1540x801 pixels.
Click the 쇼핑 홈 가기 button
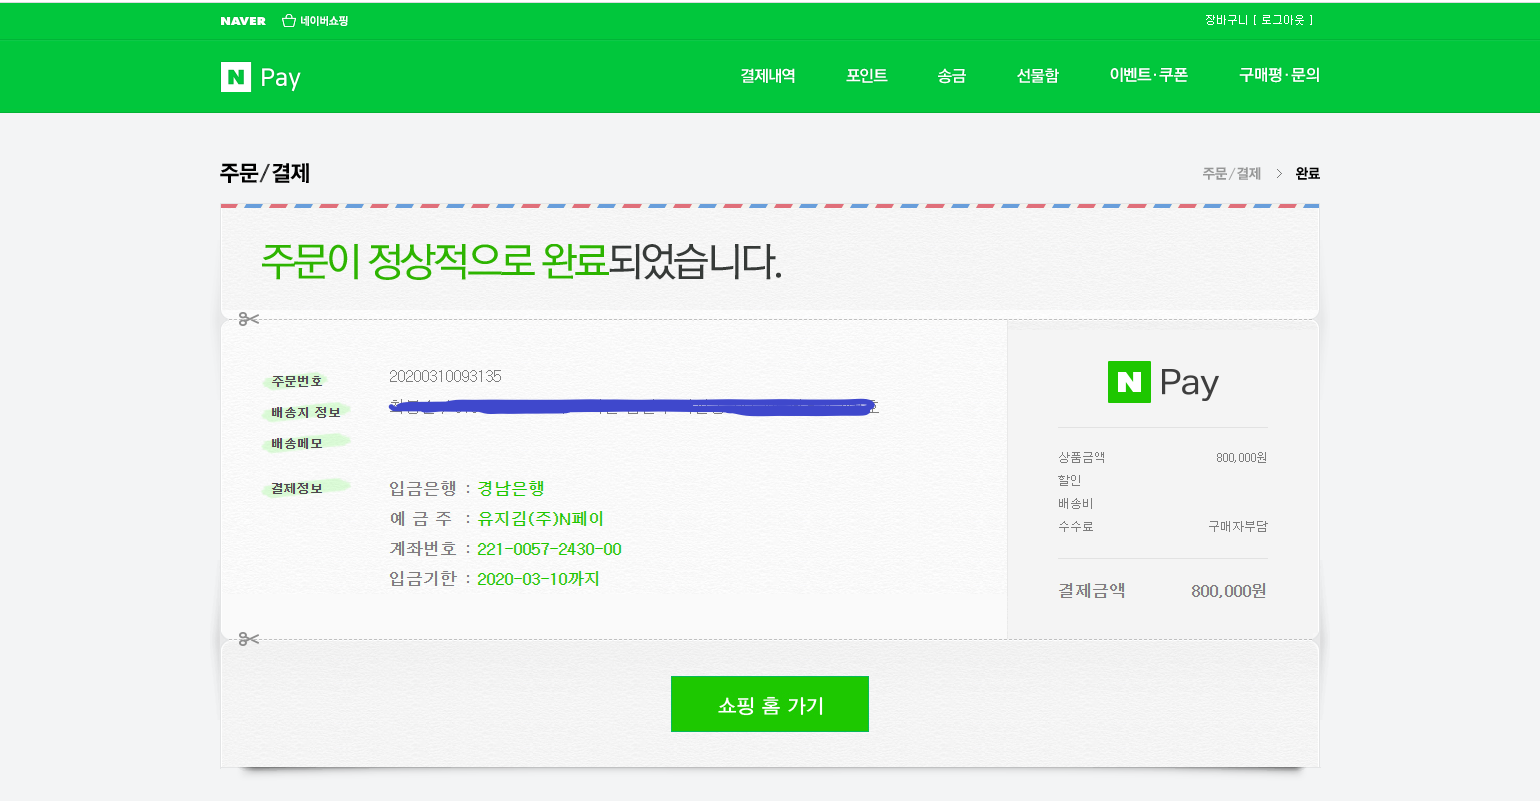(x=770, y=704)
